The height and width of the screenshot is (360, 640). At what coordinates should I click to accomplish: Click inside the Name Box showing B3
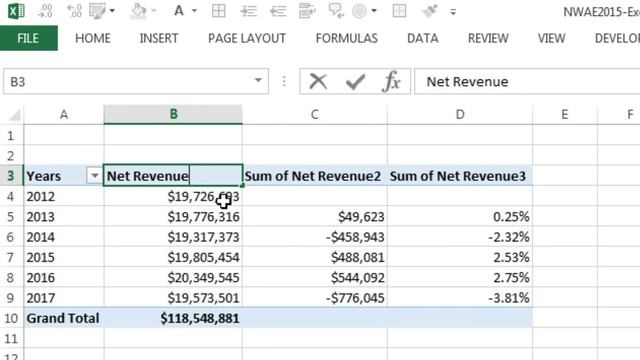[127, 82]
